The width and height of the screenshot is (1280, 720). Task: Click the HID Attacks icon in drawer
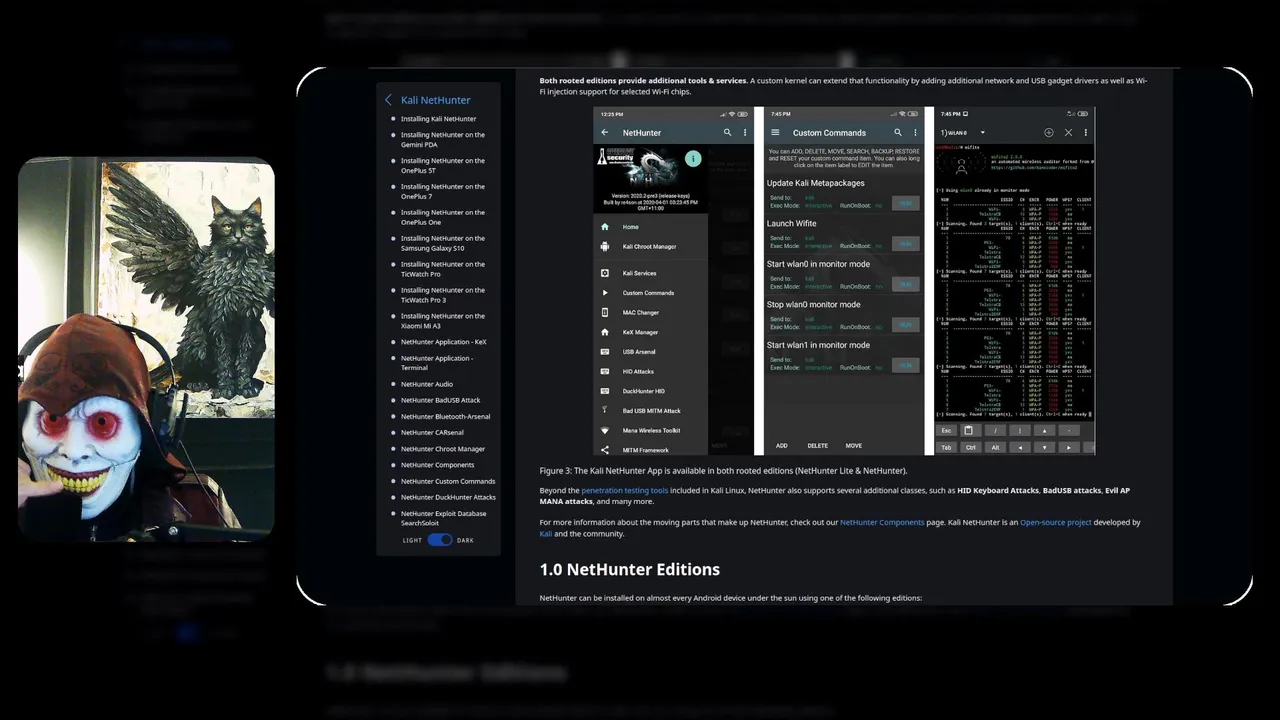[604, 371]
